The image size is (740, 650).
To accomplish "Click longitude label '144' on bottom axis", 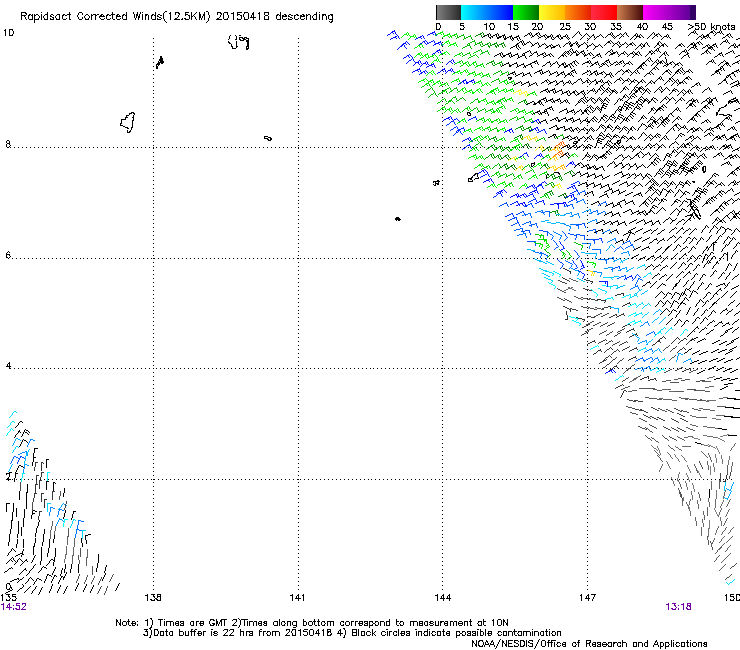I will (x=442, y=598).
